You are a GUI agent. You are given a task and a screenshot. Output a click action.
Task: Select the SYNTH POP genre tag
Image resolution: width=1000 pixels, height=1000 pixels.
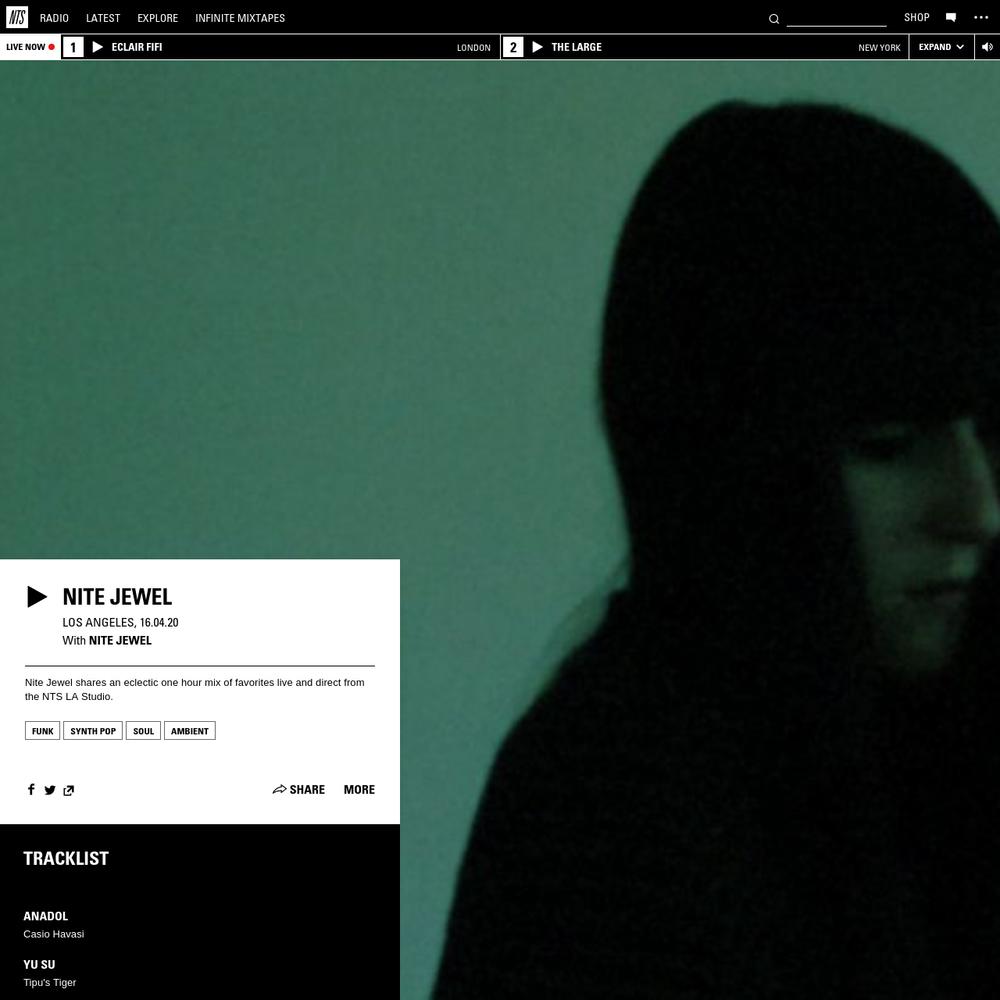click(x=93, y=731)
